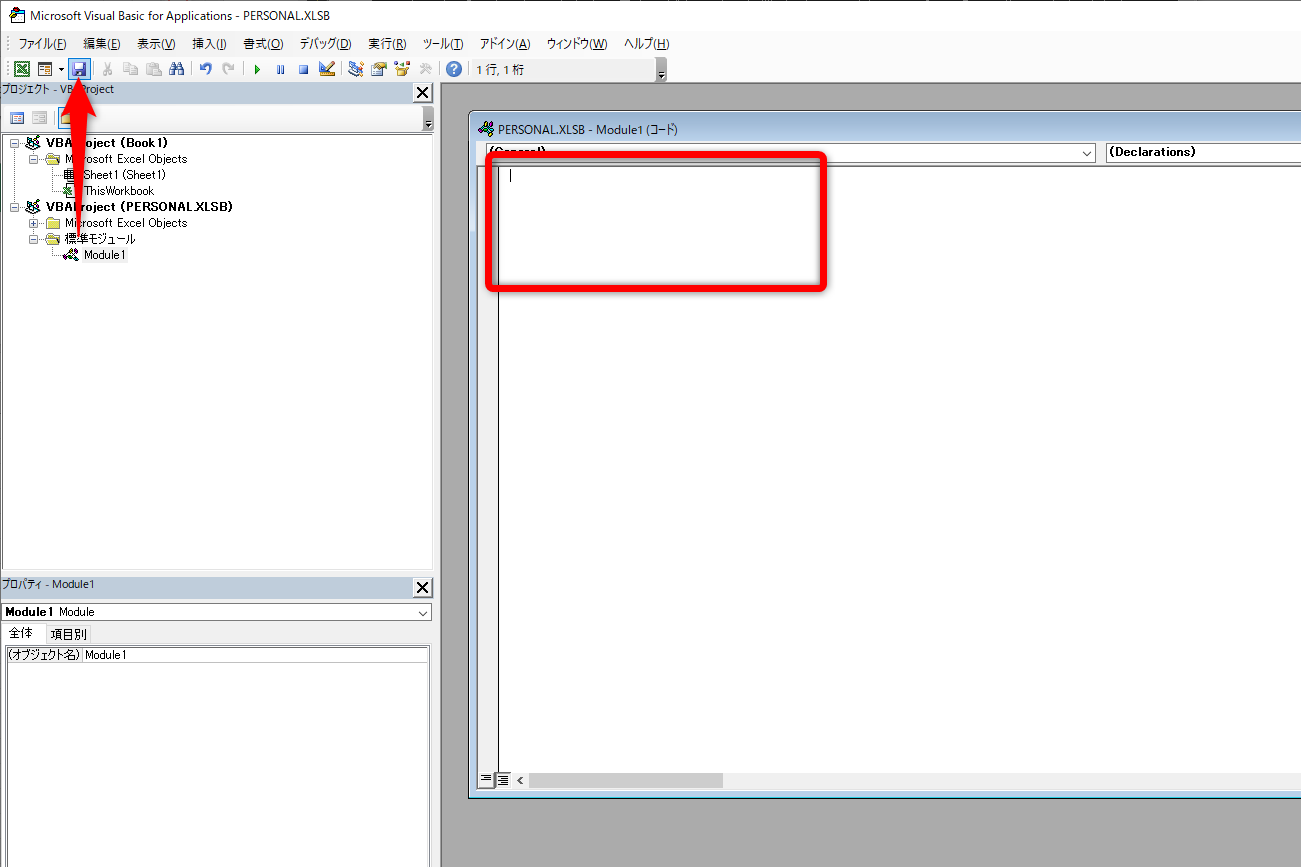Toggle Design Mode icon

[326, 69]
